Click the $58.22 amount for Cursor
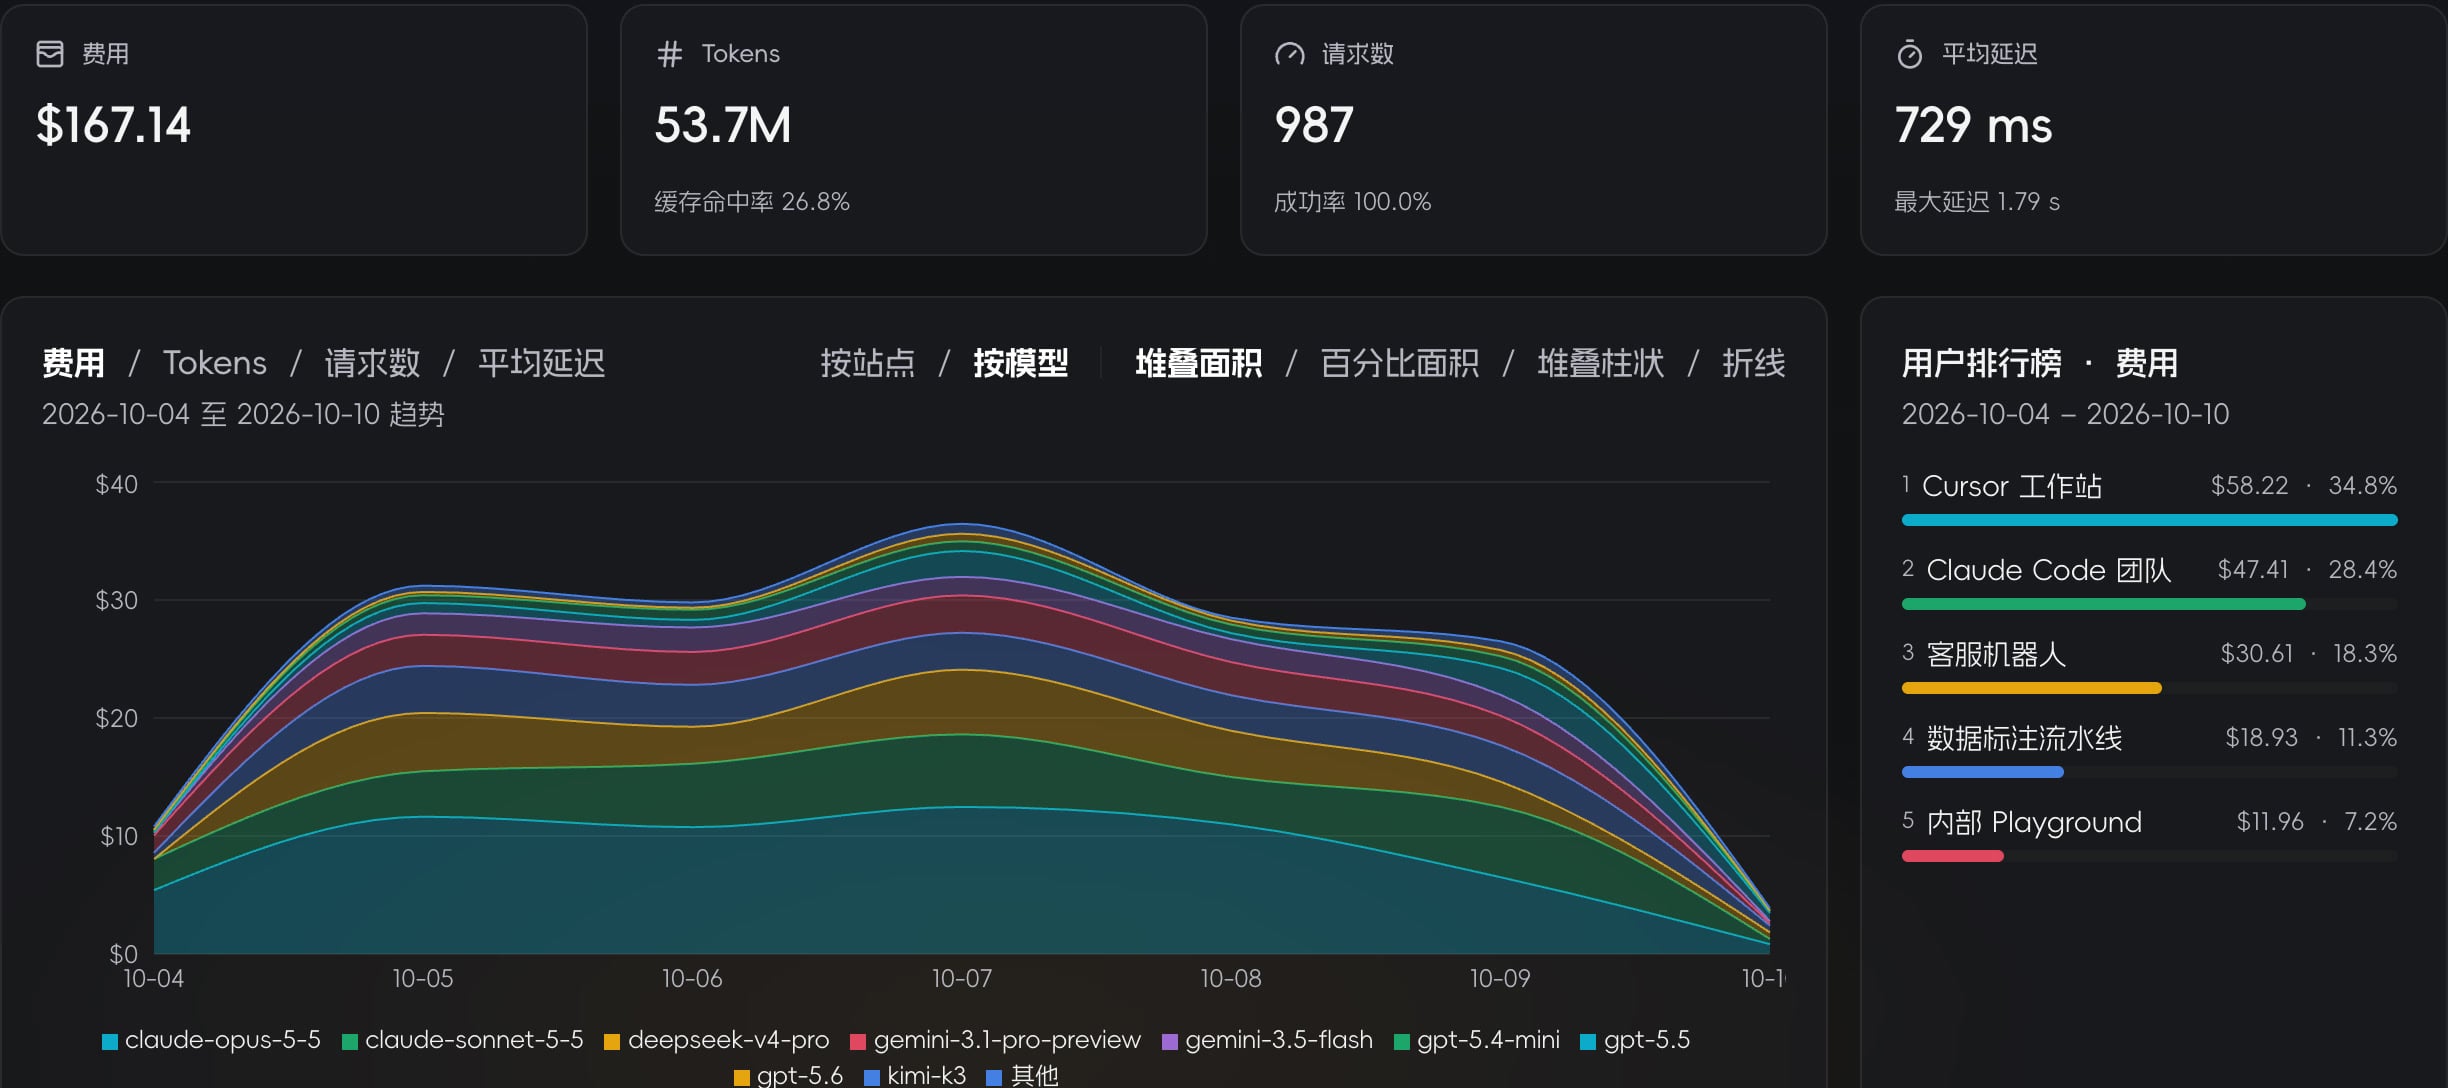2448x1088 pixels. click(2249, 486)
